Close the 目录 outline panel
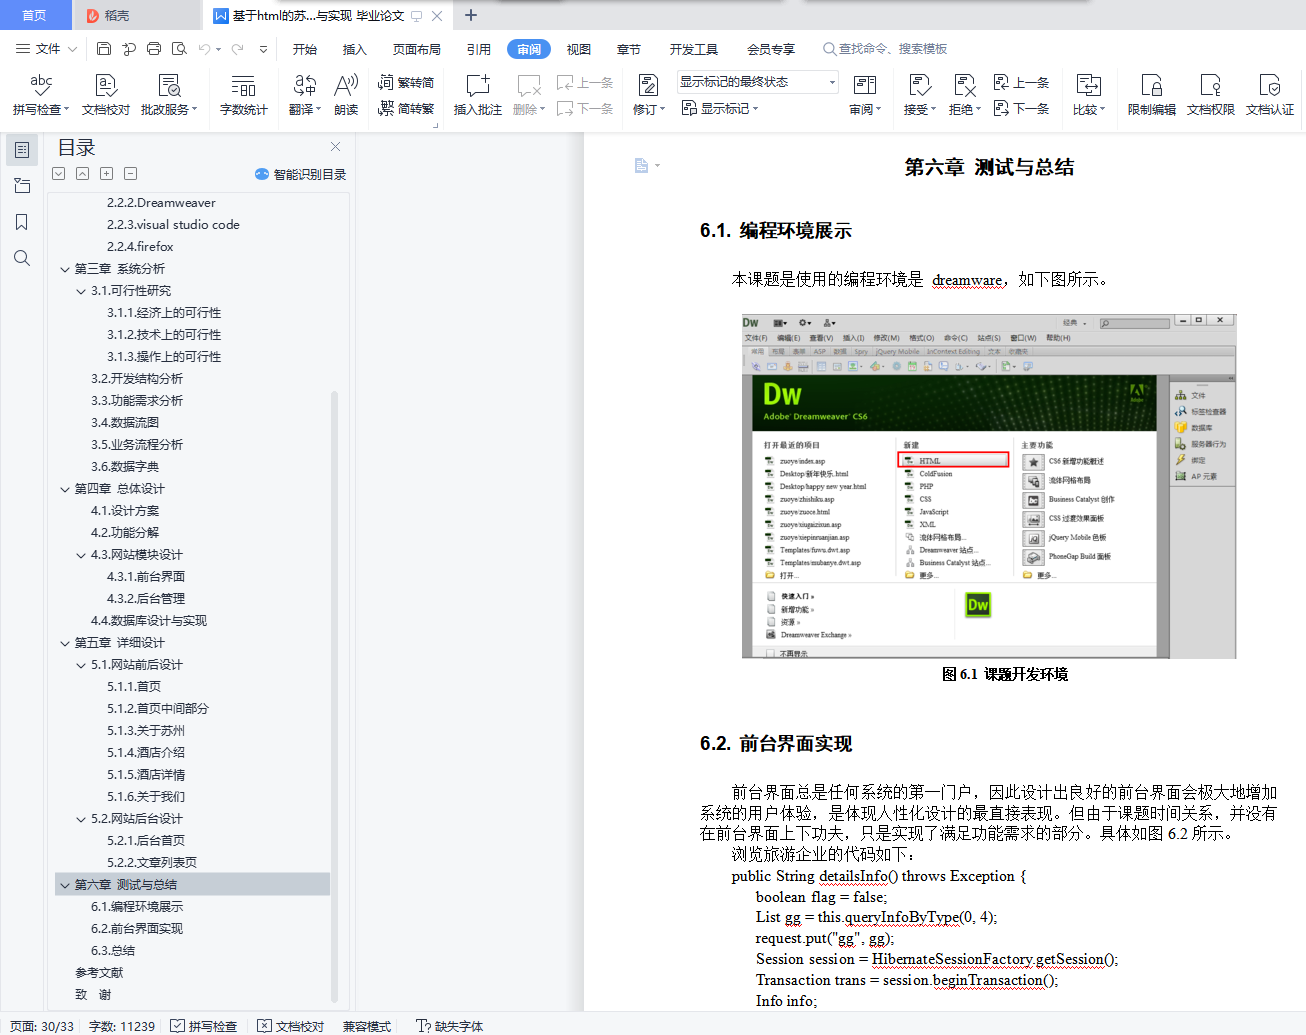This screenshot has height=1035, width=1306. tap(336, 147)
